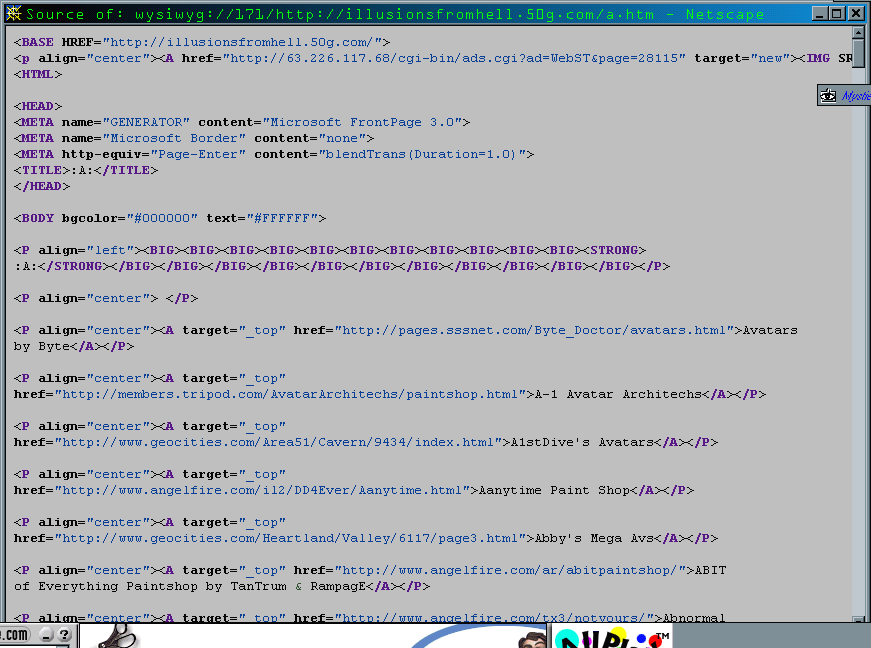Click the <HTML> tag line
This screenshot has height=648, width=871.
coord(38,74)
